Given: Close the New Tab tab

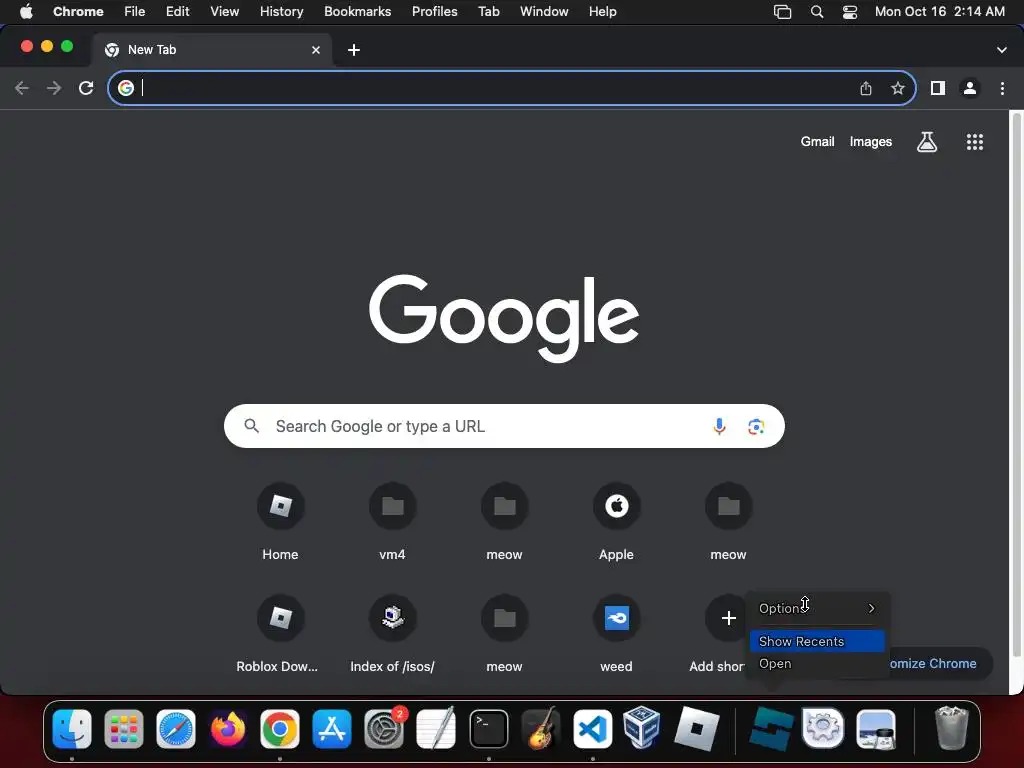Looking at the screenshot, I should tap(316, 50).
